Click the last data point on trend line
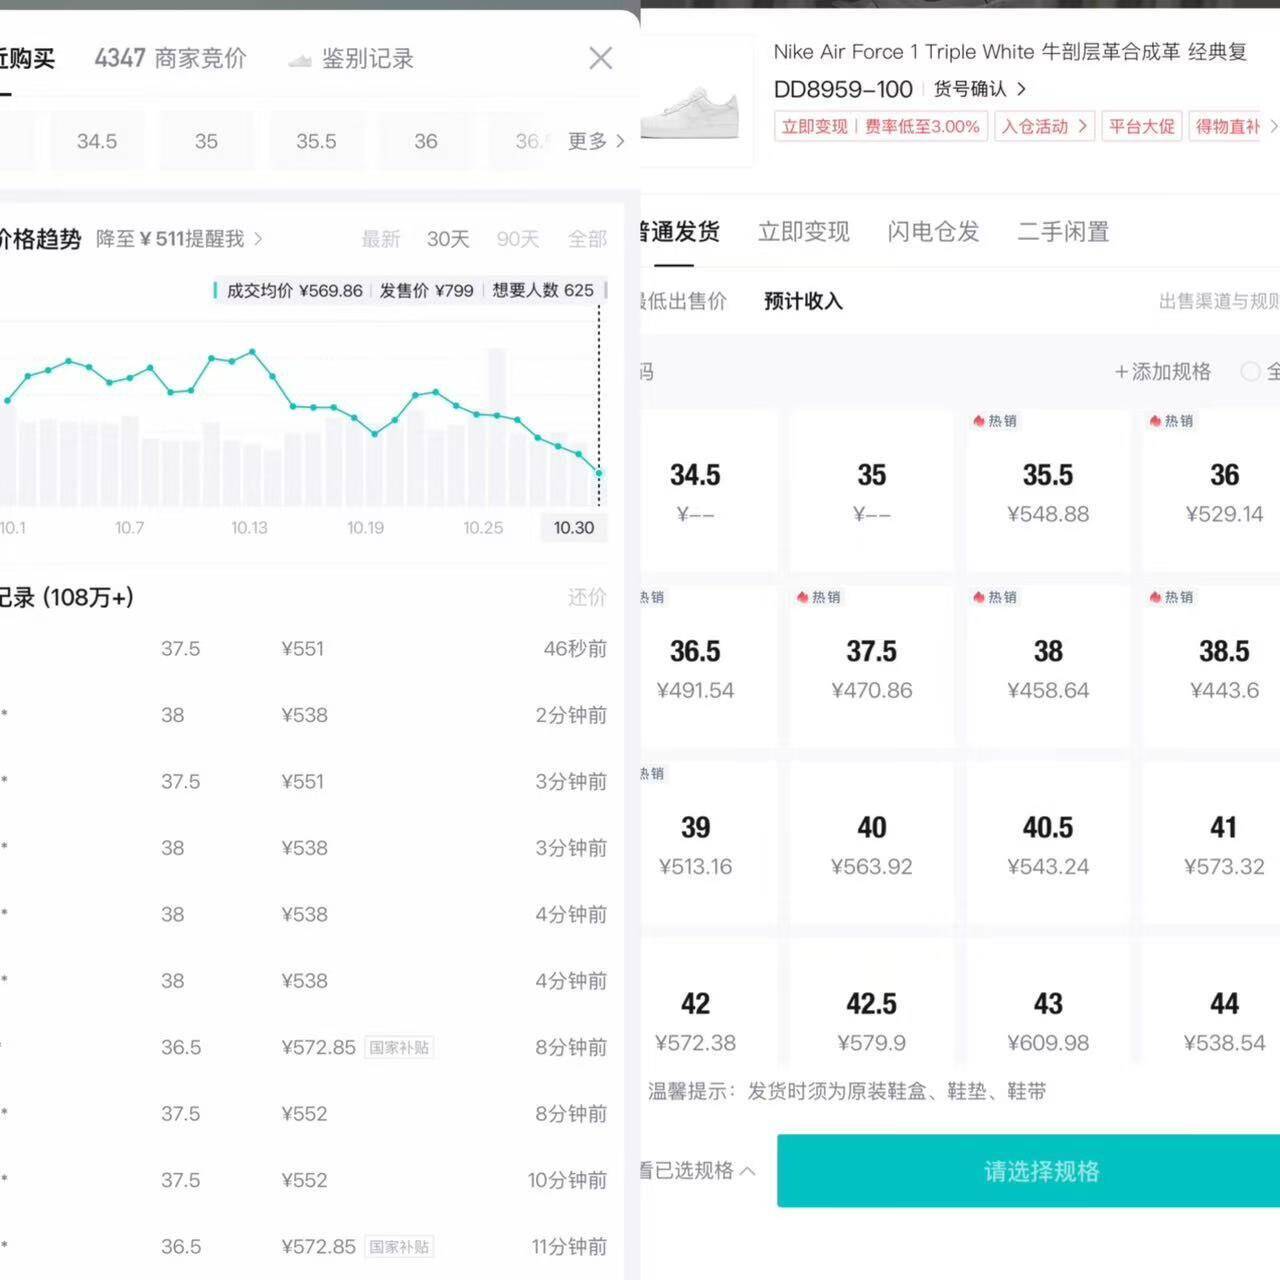This screenshot has width=1280, height=1280. 599,473
